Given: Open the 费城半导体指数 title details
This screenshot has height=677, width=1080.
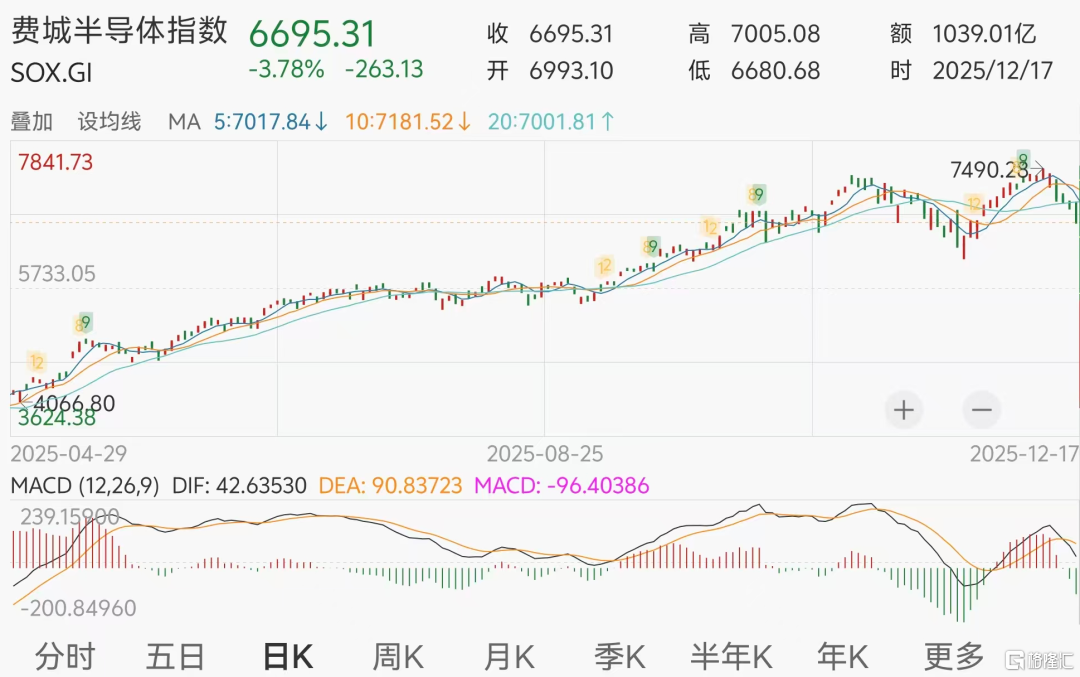Looking at the screenshot, I should 119,31.
